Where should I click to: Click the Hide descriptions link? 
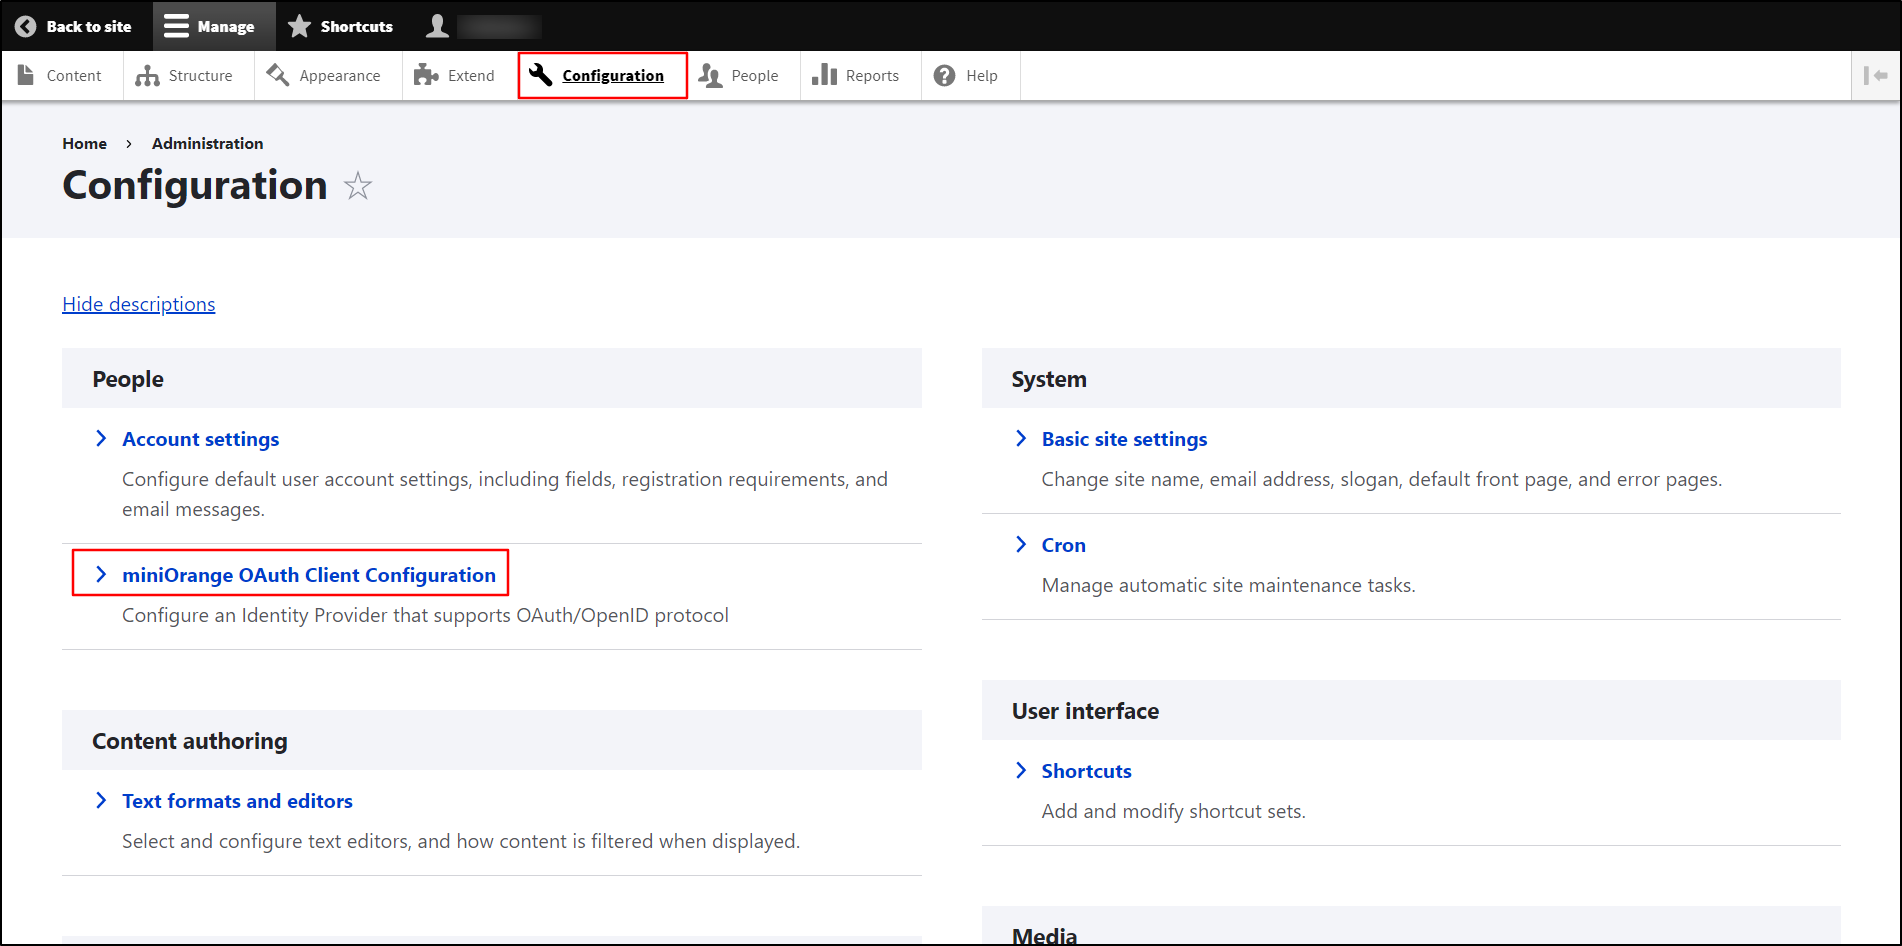click(139, 304)
